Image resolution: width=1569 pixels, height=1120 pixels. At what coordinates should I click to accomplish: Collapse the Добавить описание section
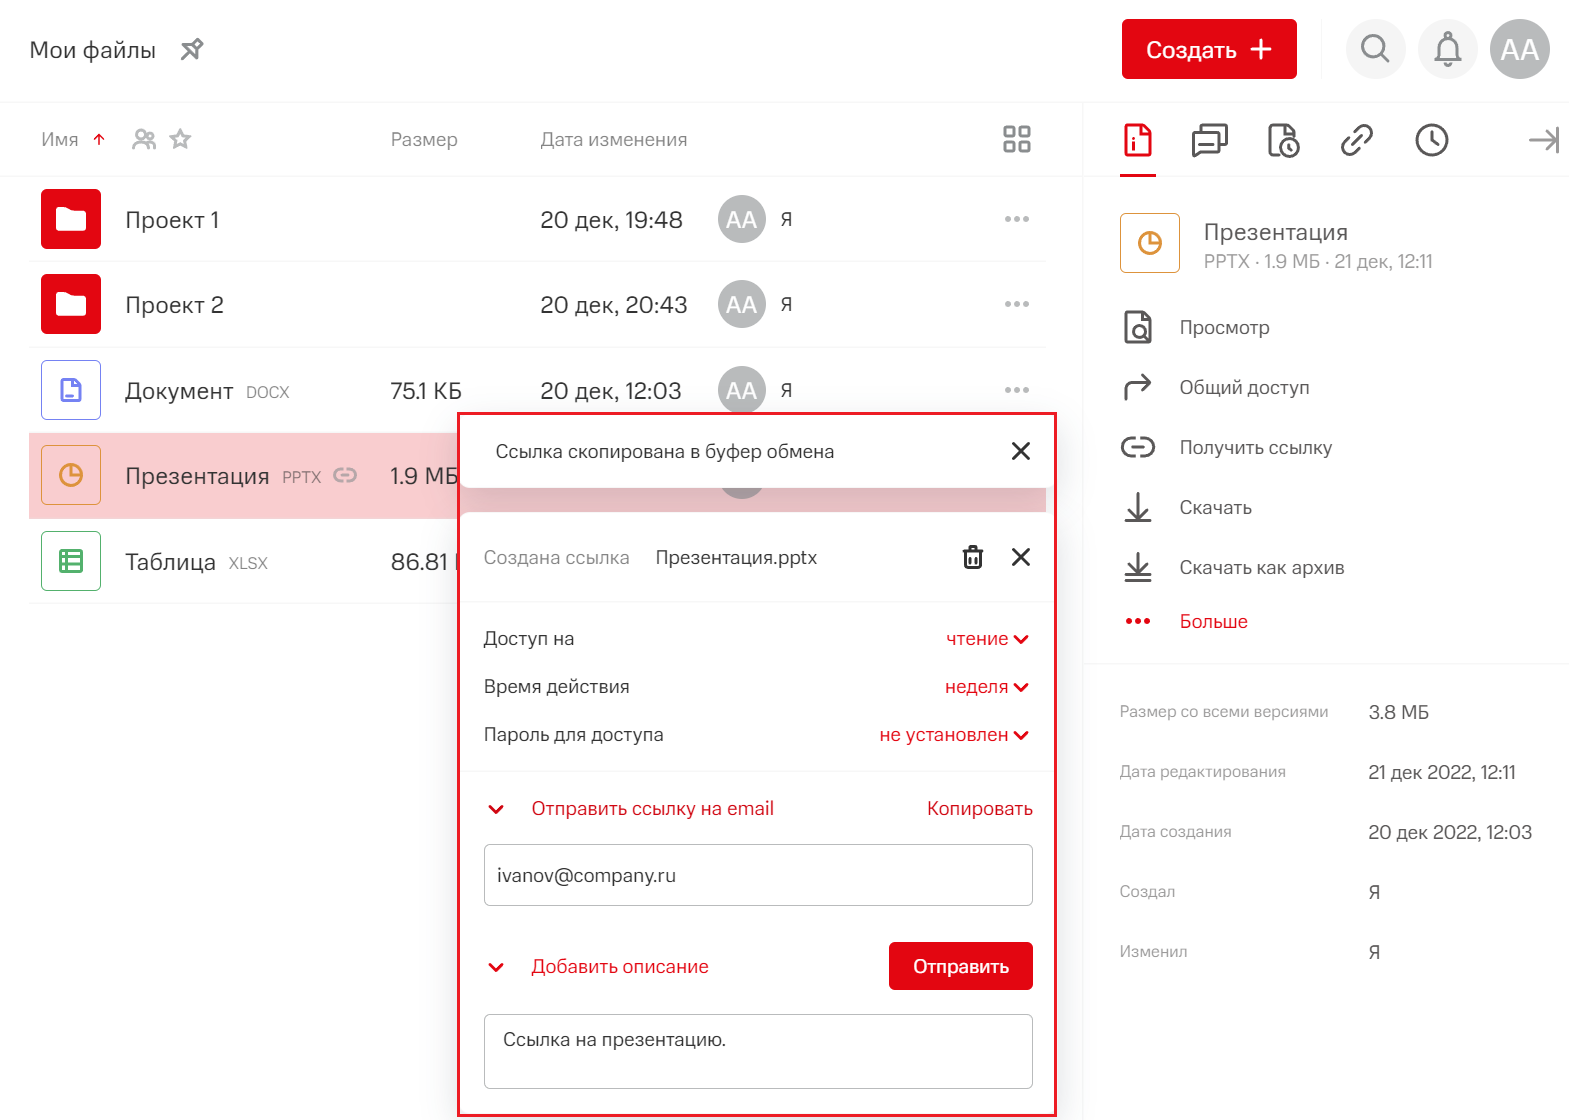click(x=496, y=967)
